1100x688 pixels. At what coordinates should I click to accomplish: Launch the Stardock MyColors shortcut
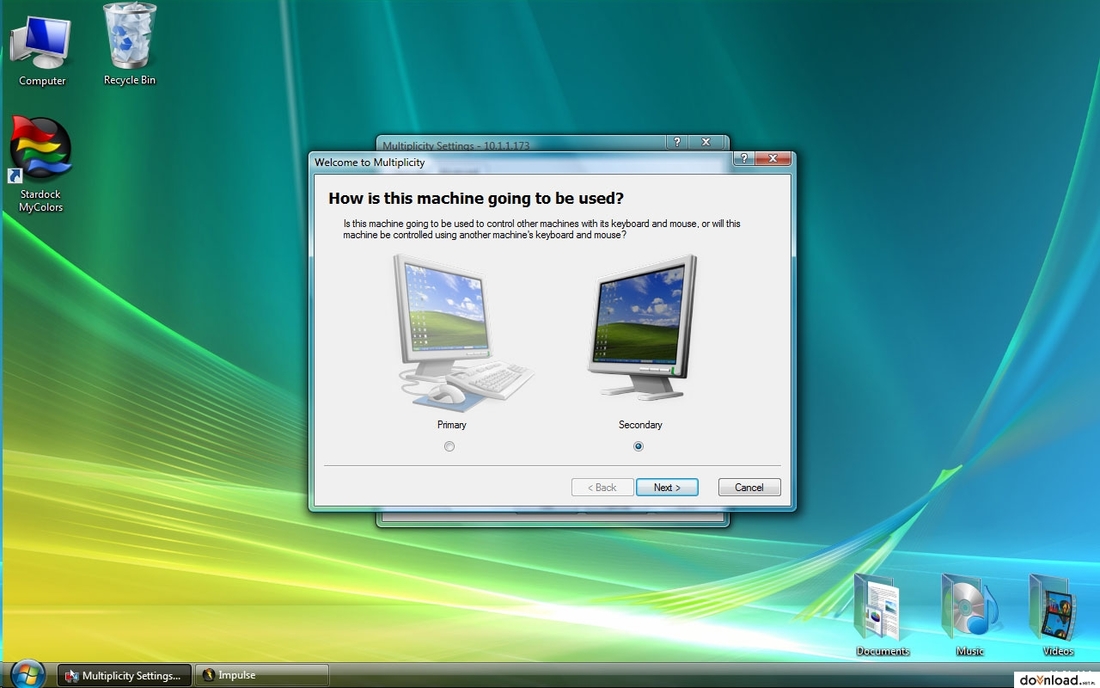tap(40, 165)
